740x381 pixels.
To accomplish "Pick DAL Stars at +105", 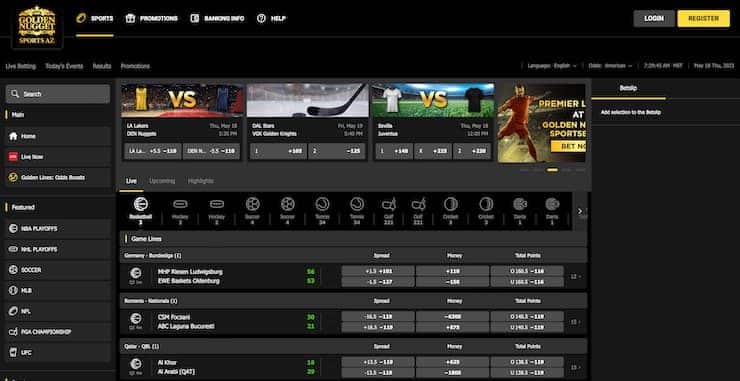I will [x=278, y=152].
